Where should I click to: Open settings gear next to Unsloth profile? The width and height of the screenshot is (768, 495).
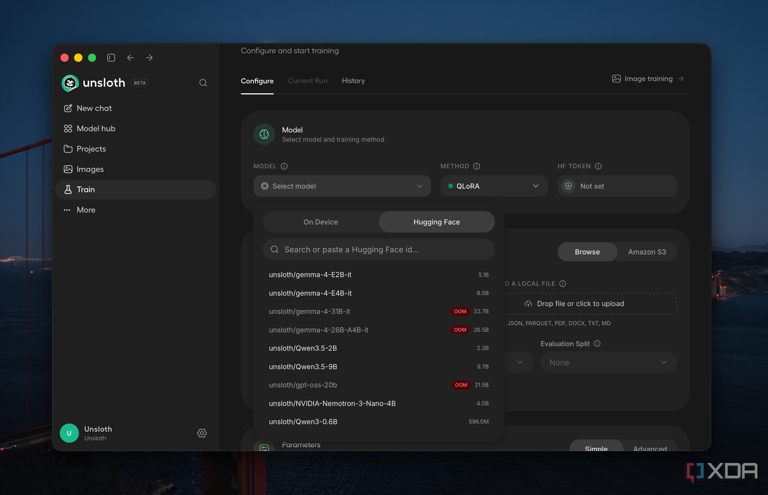pyautogui.click(x=202, y=433)
